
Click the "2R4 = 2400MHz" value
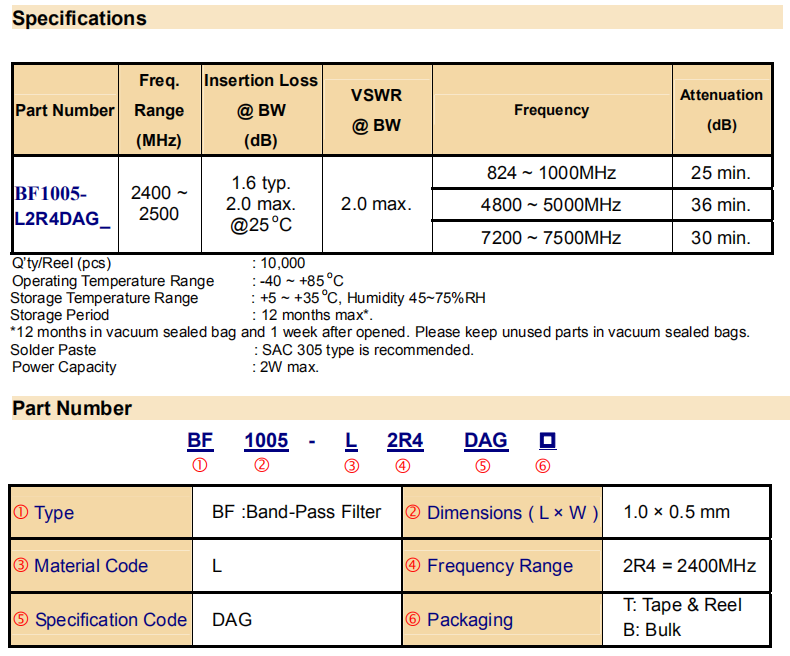pos(689,566)
